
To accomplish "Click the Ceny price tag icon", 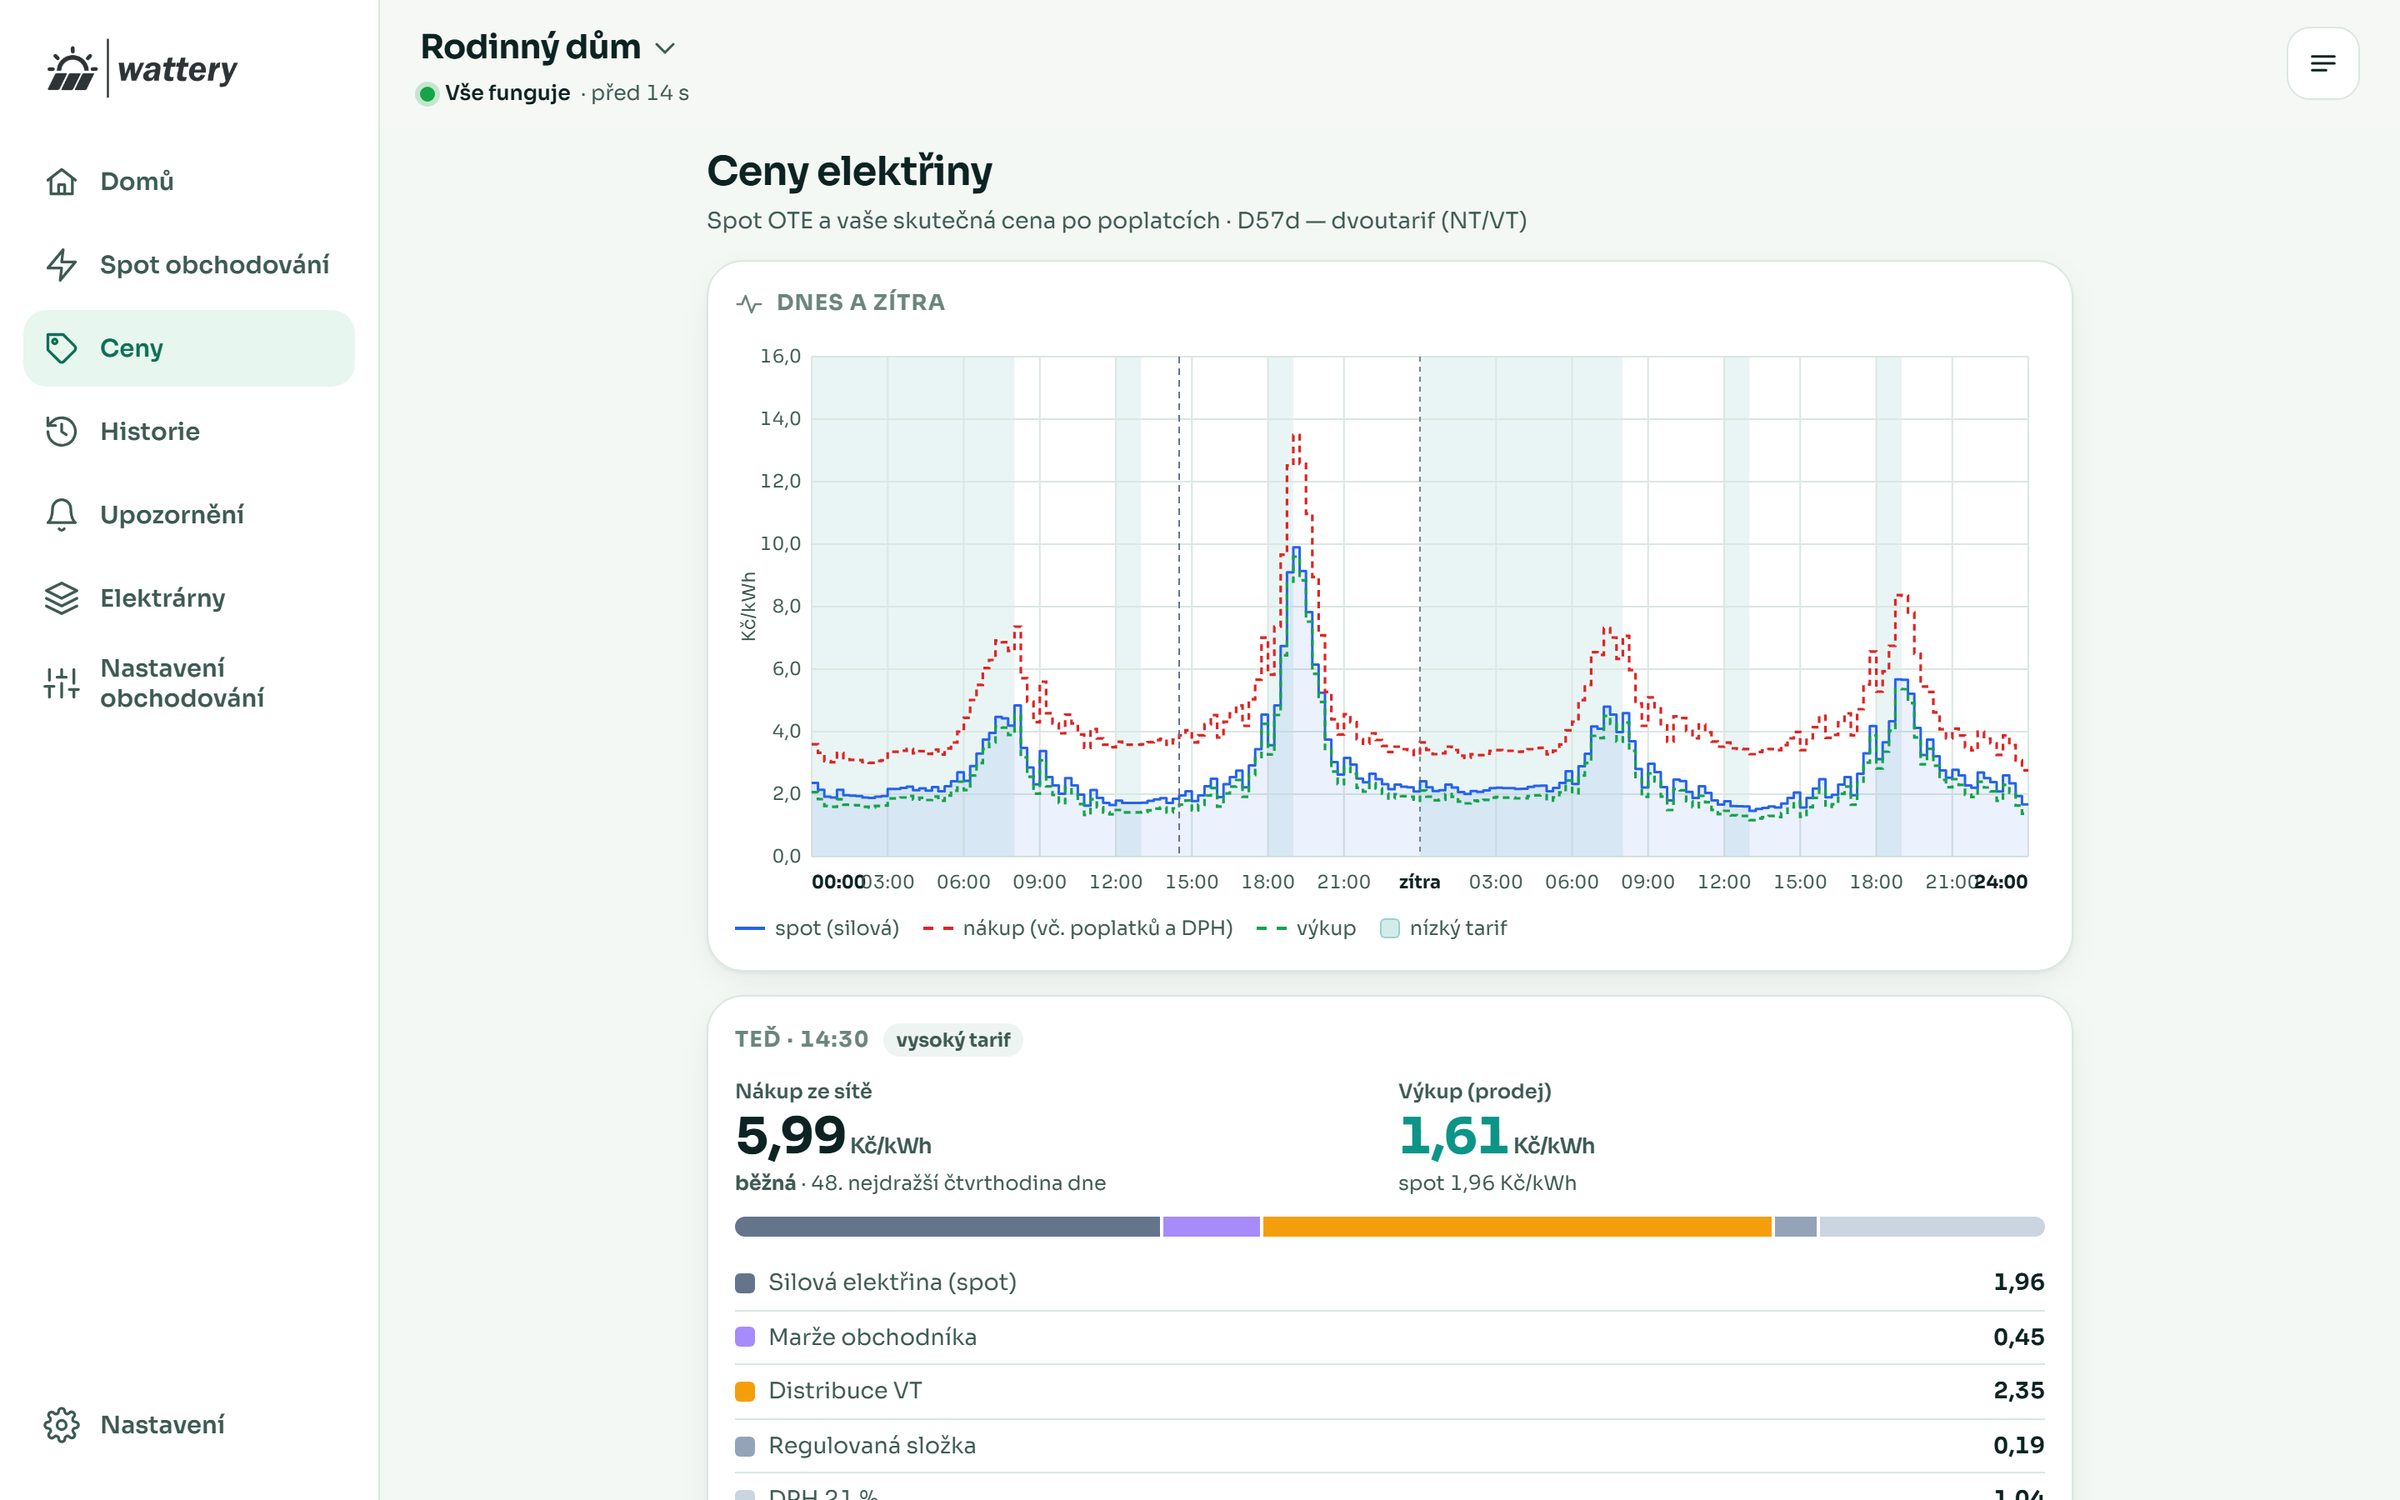I will (62, 348).
